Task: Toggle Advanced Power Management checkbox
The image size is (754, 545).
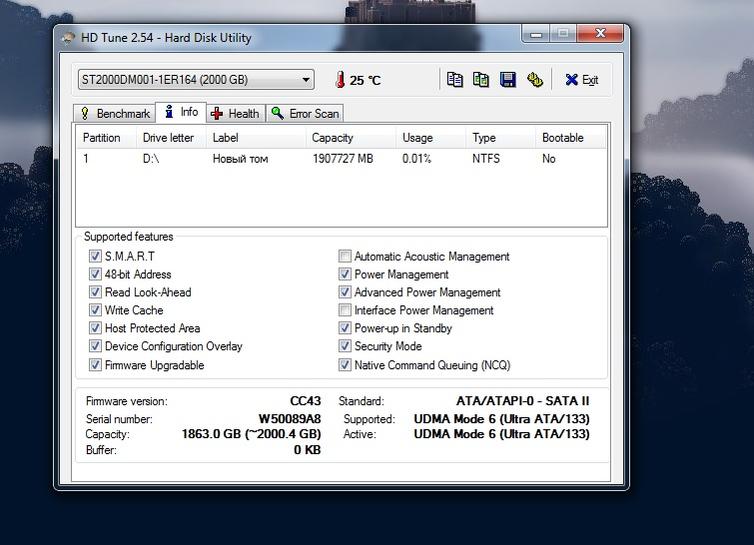Action: [x=345, y=292]
